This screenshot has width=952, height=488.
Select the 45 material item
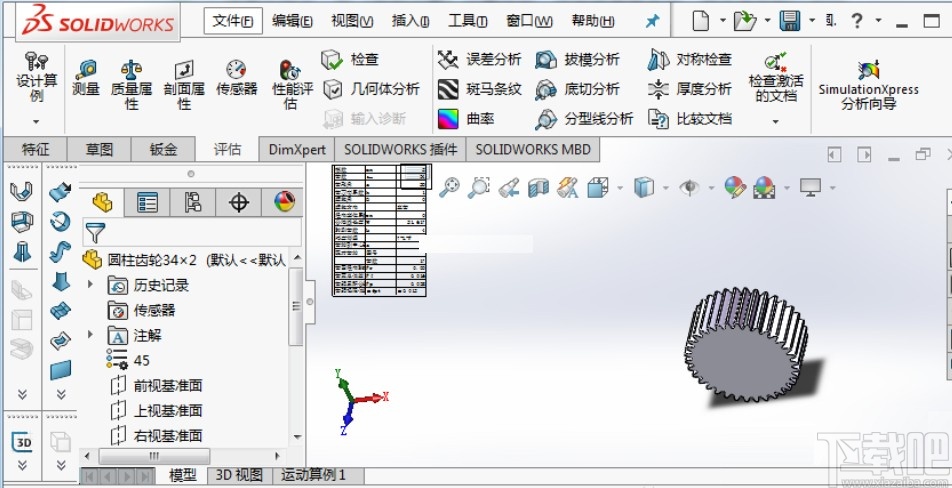point(128,360)
